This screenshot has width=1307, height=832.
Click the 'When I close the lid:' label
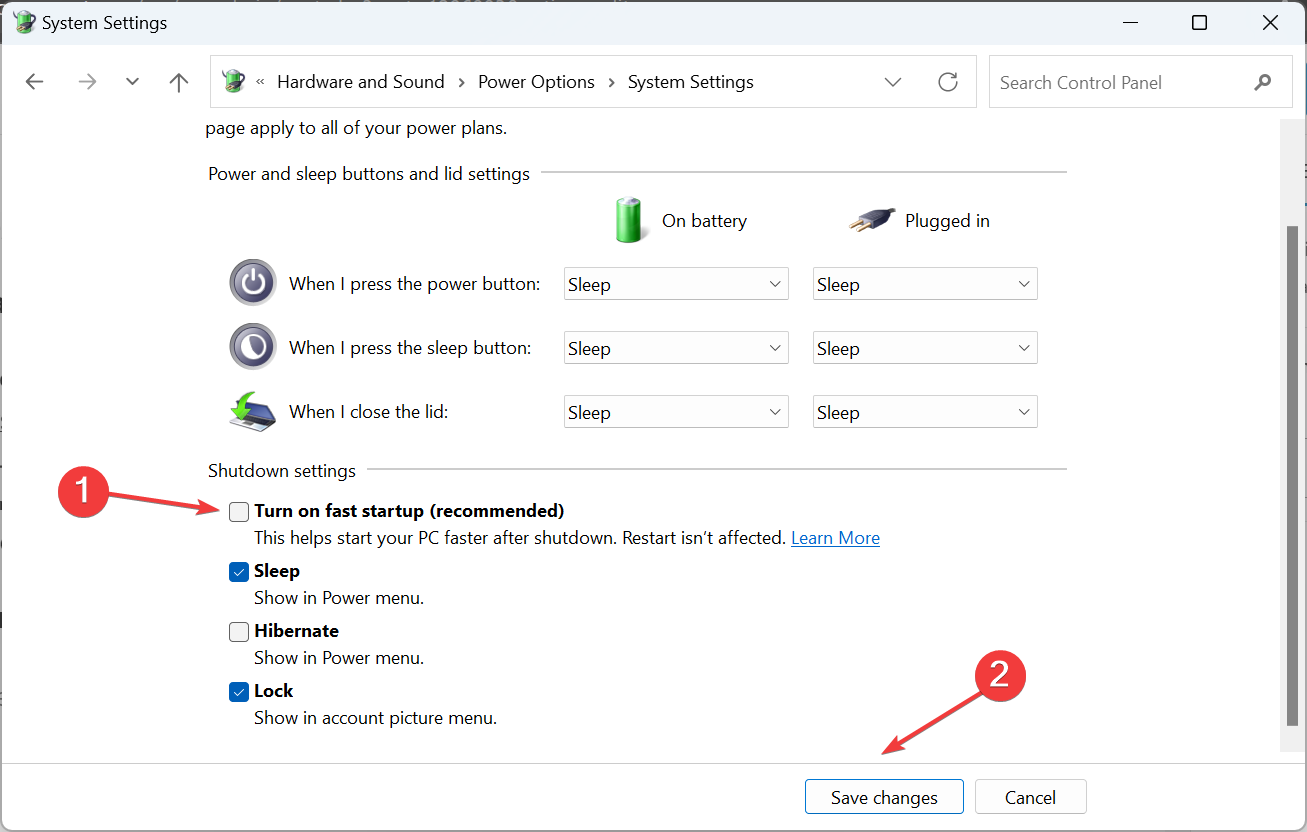point(369,412)
